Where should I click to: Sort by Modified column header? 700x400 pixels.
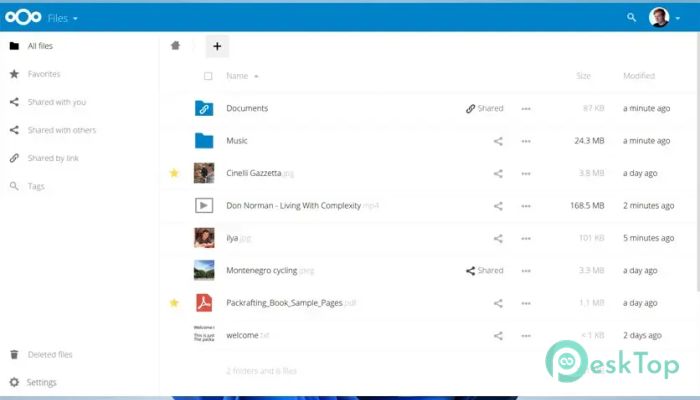point(639,76)
